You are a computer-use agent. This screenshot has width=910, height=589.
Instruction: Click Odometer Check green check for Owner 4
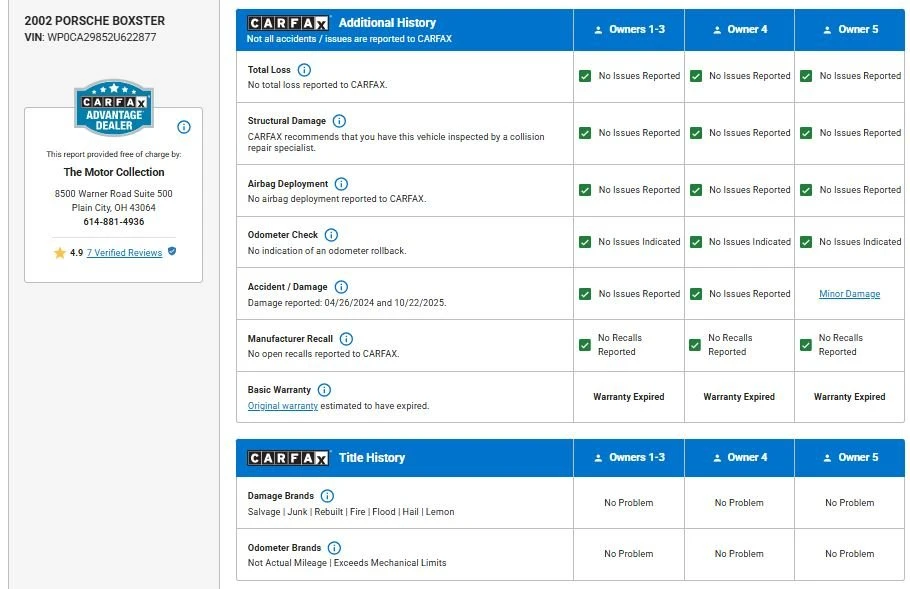[696, 242]
